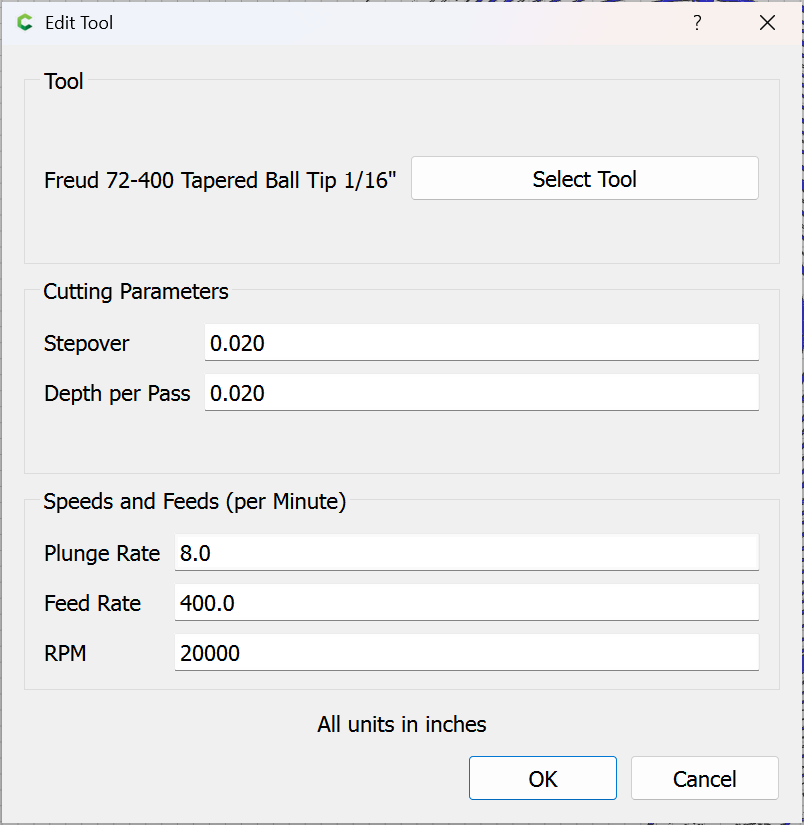Discard changes with the Cancel button
Image resolution: width=804 pixels, height=825 pixels.
(x=704, y=779)
